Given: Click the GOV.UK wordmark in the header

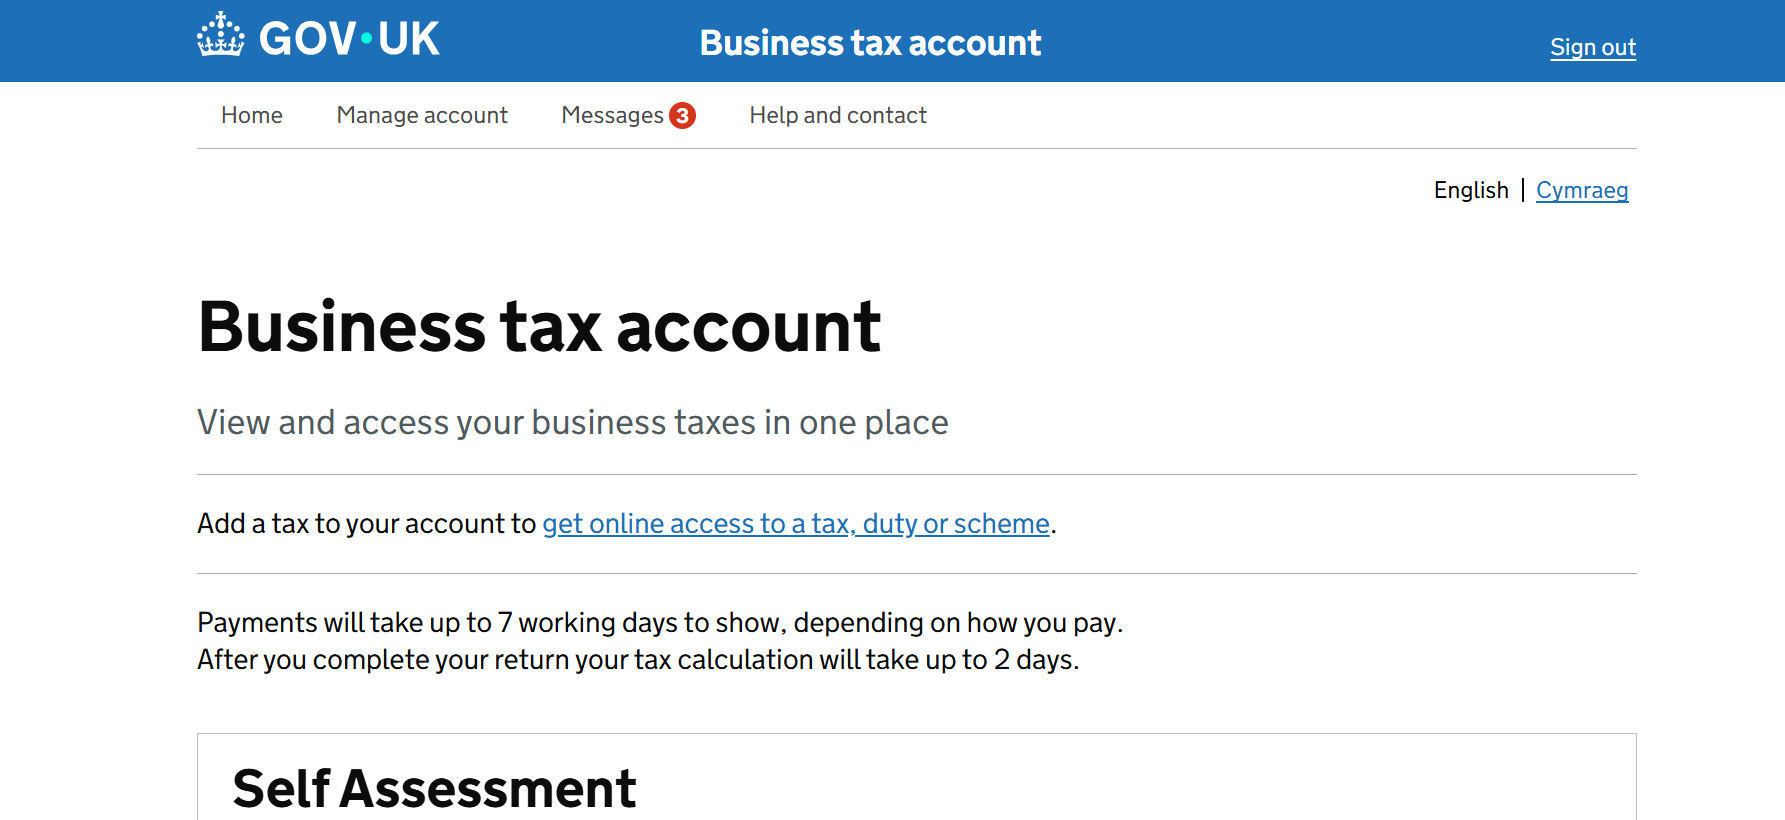Looking at the screenshot, I should pyautogui.click(x=348, y=39).
